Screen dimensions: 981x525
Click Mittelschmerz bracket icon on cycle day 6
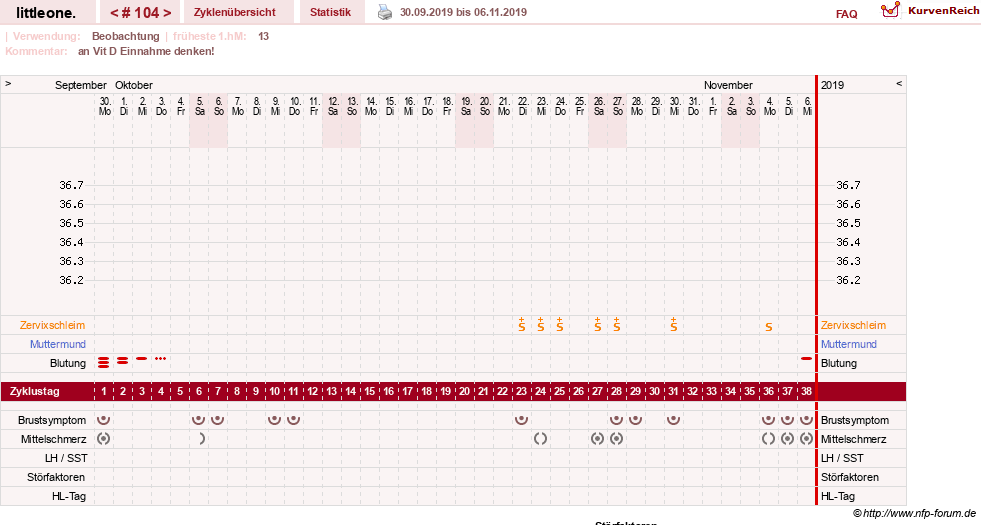pyautogui.click(x=201, y=439)
